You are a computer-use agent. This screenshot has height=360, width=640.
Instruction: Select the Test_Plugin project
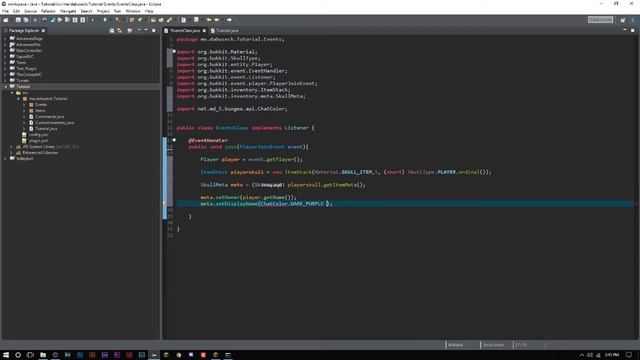point(26,69)
